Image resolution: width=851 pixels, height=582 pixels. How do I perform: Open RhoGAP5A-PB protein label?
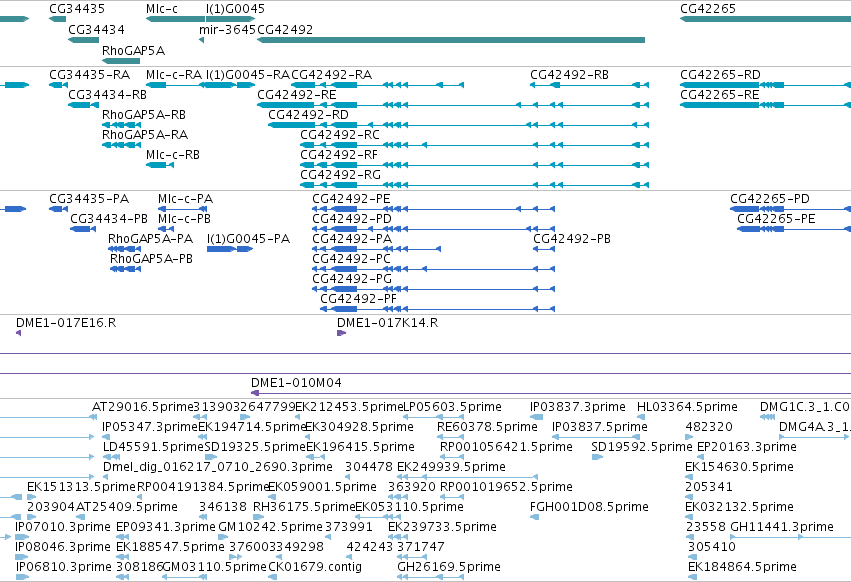click(x=151, y=259)
